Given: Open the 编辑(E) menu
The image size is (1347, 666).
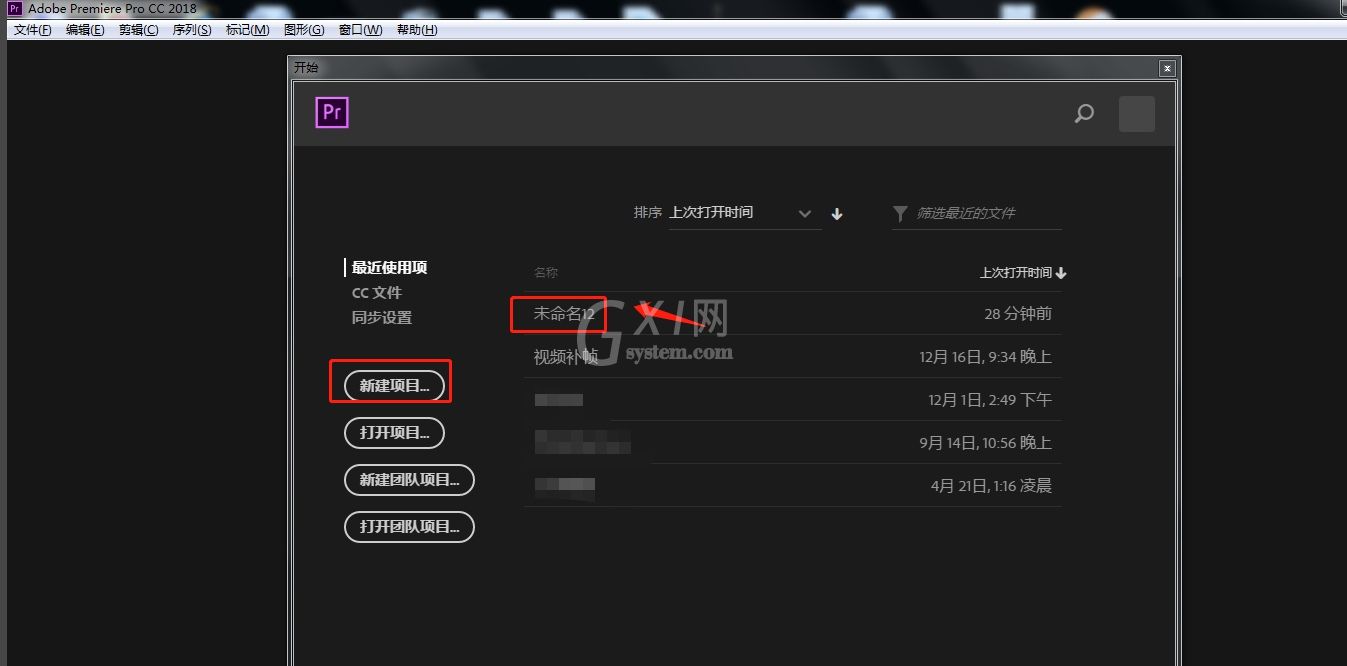Looking at the screenshot, I should [x=85, y=30].
